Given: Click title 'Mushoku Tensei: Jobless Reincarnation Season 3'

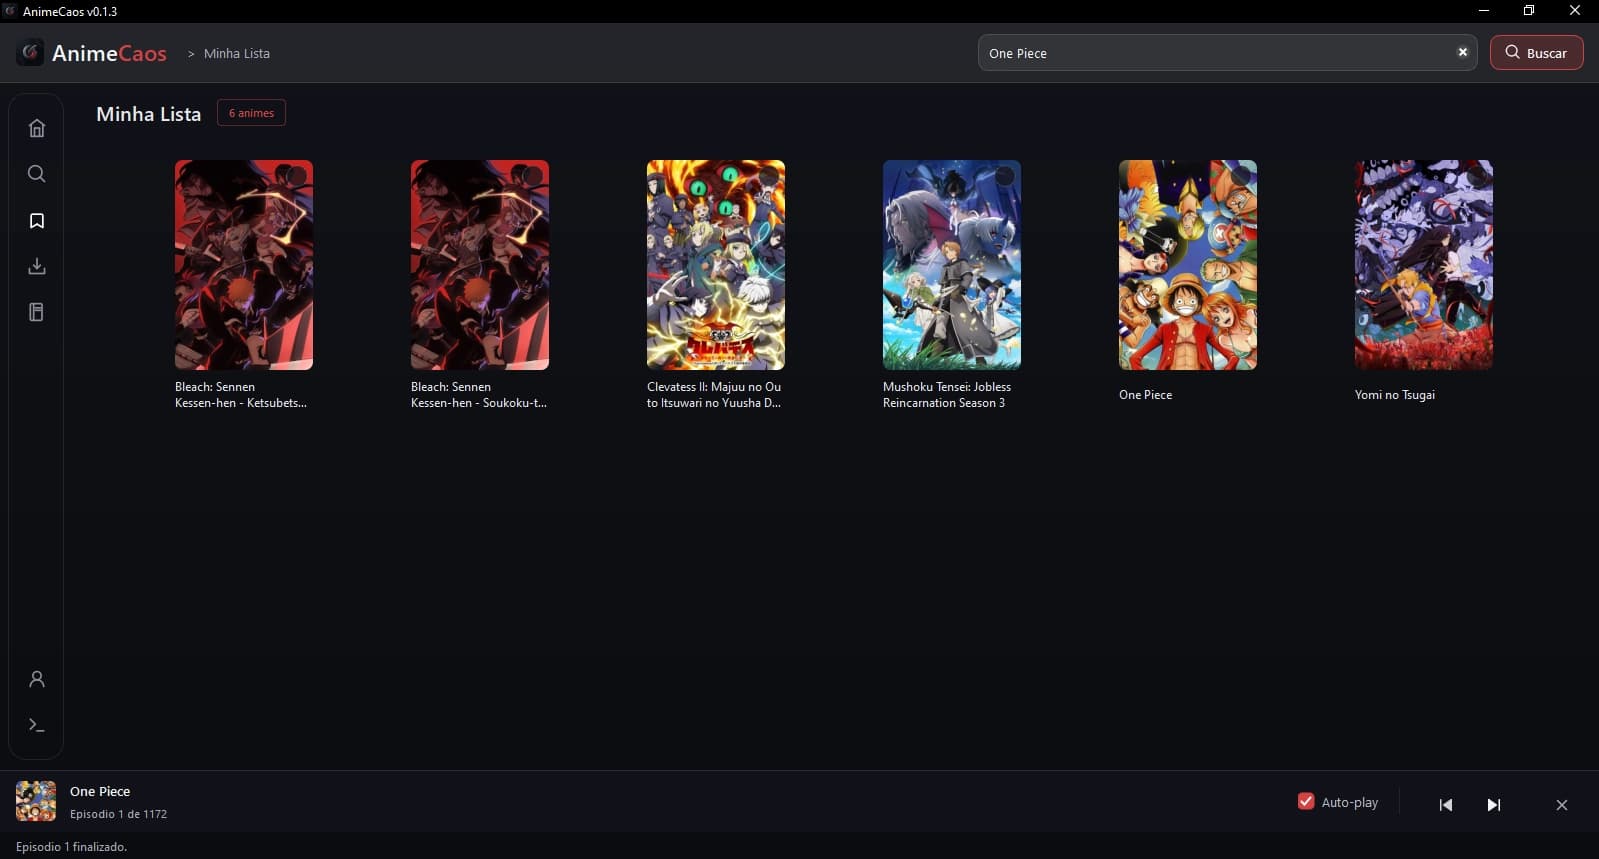Looking at the screenshot, I should click(x=947, y=395).
